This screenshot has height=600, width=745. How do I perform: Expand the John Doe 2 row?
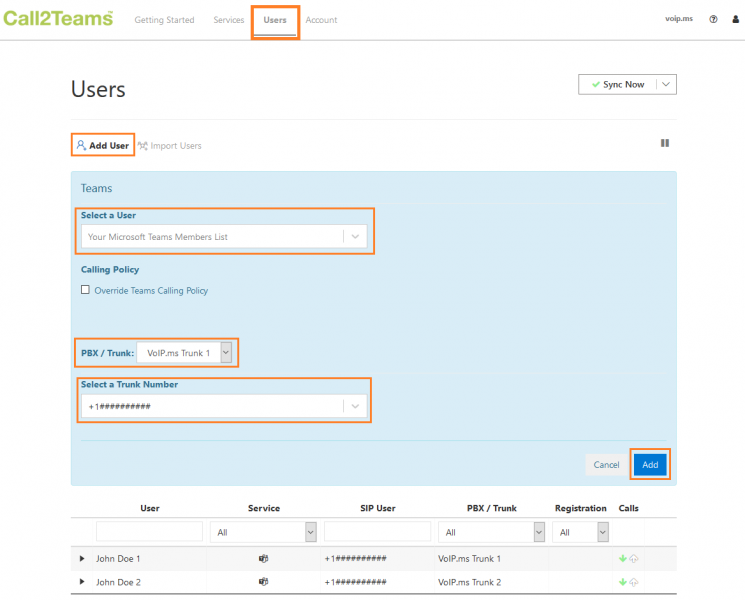point(82,581)
